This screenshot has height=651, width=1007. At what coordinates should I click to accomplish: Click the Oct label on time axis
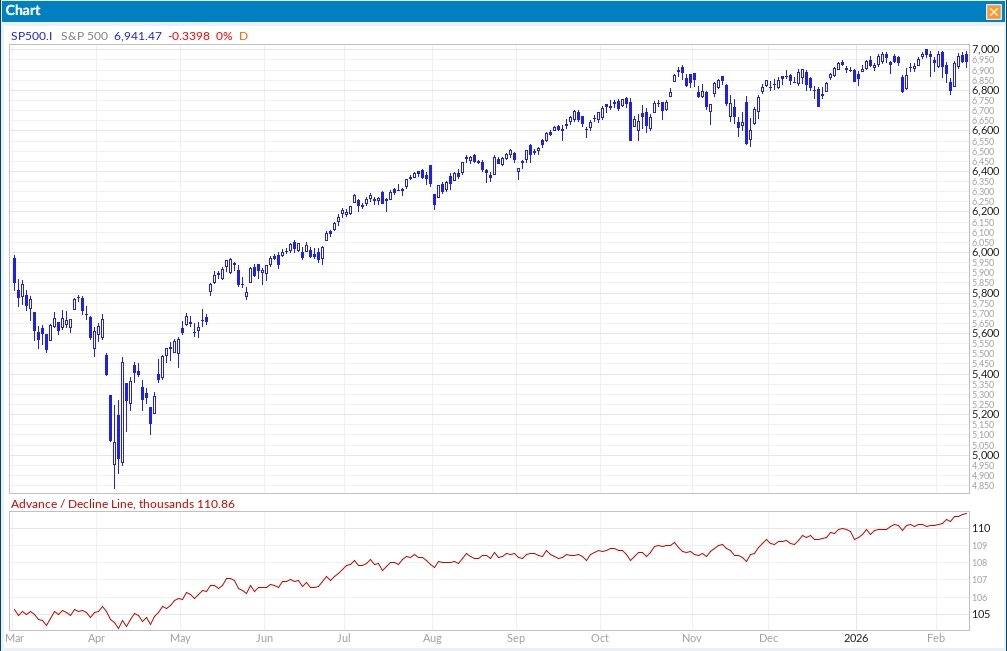[600, 637]
